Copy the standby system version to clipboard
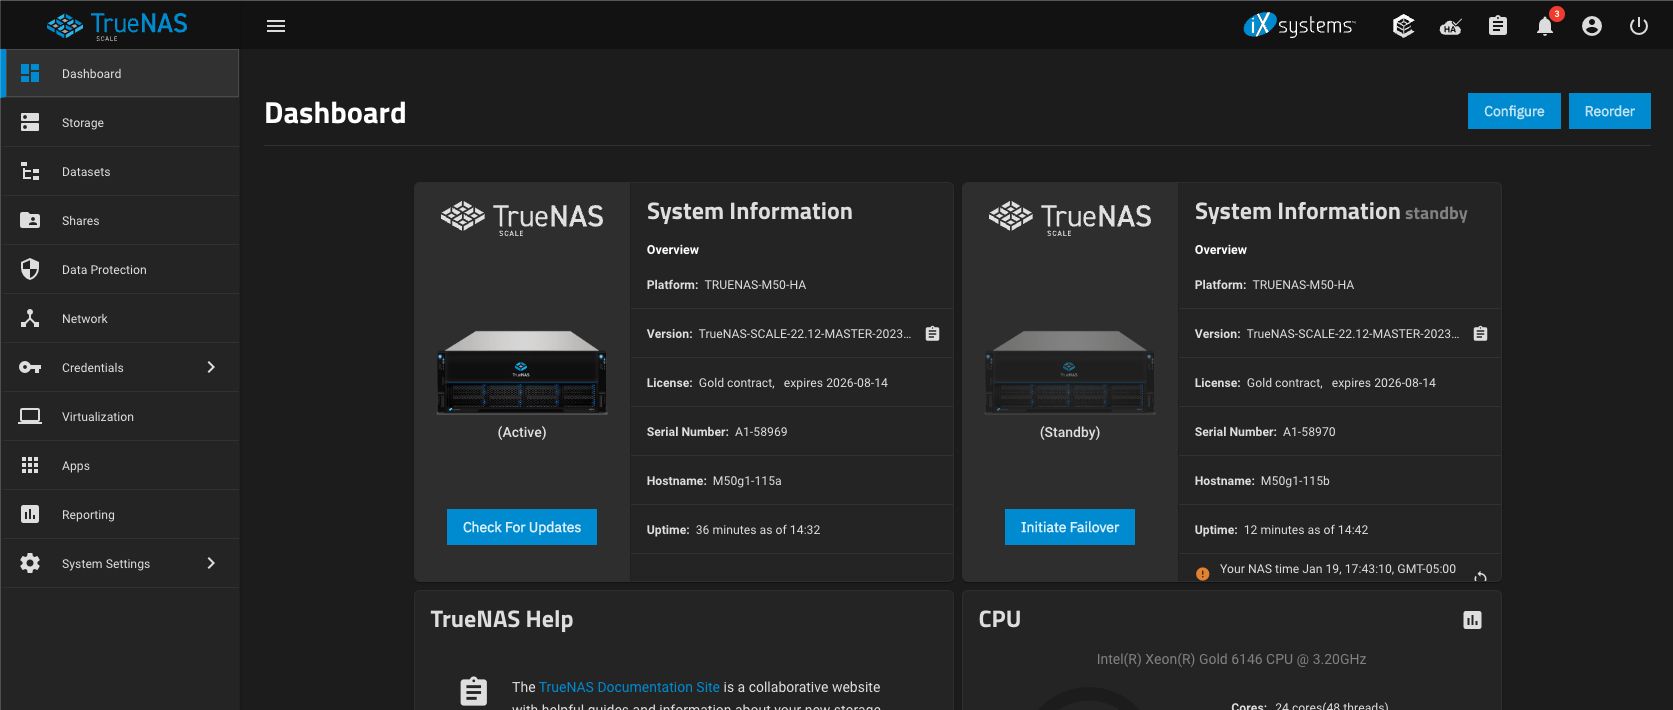1673x710 pixels. 1480,334
